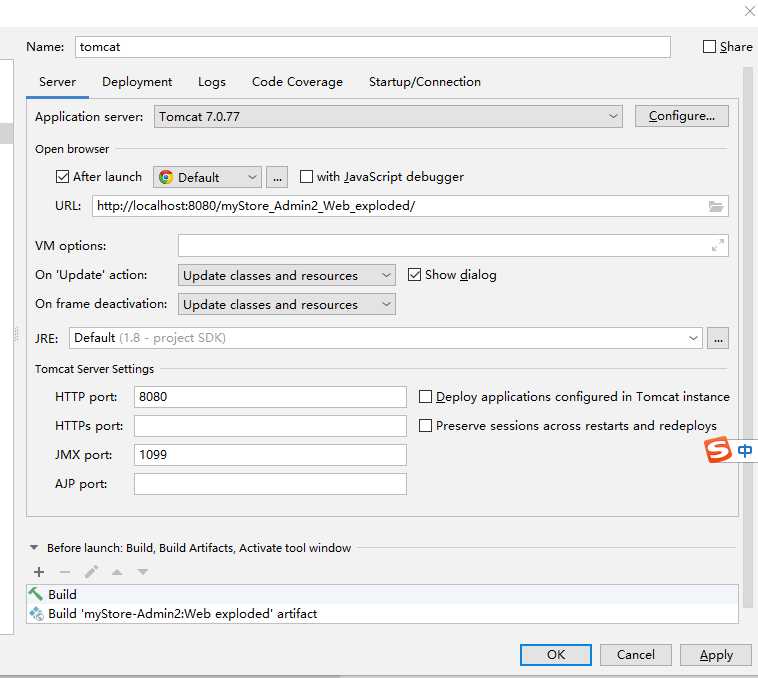Add a new before-launch task with plus icon
This screenshot has height=678, width=758.
pyautogui.click(x=39, y=572)
